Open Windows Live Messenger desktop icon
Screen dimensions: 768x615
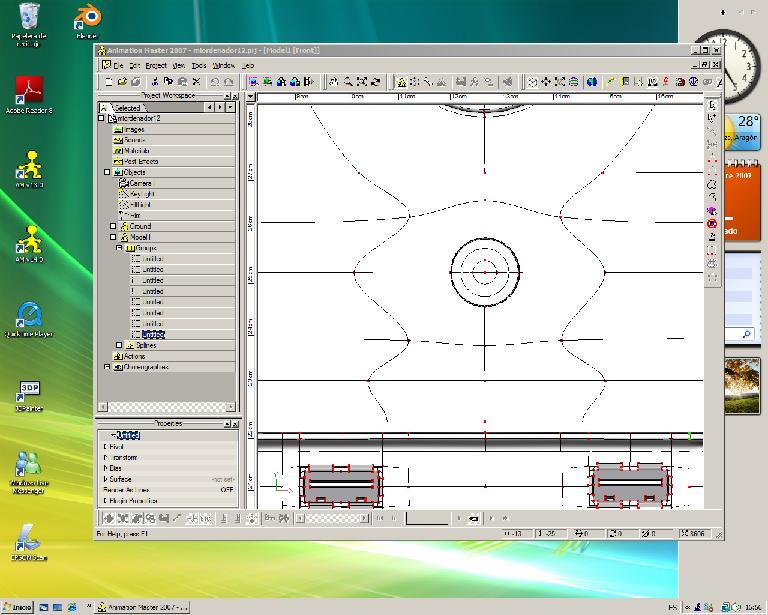point(29,472)
